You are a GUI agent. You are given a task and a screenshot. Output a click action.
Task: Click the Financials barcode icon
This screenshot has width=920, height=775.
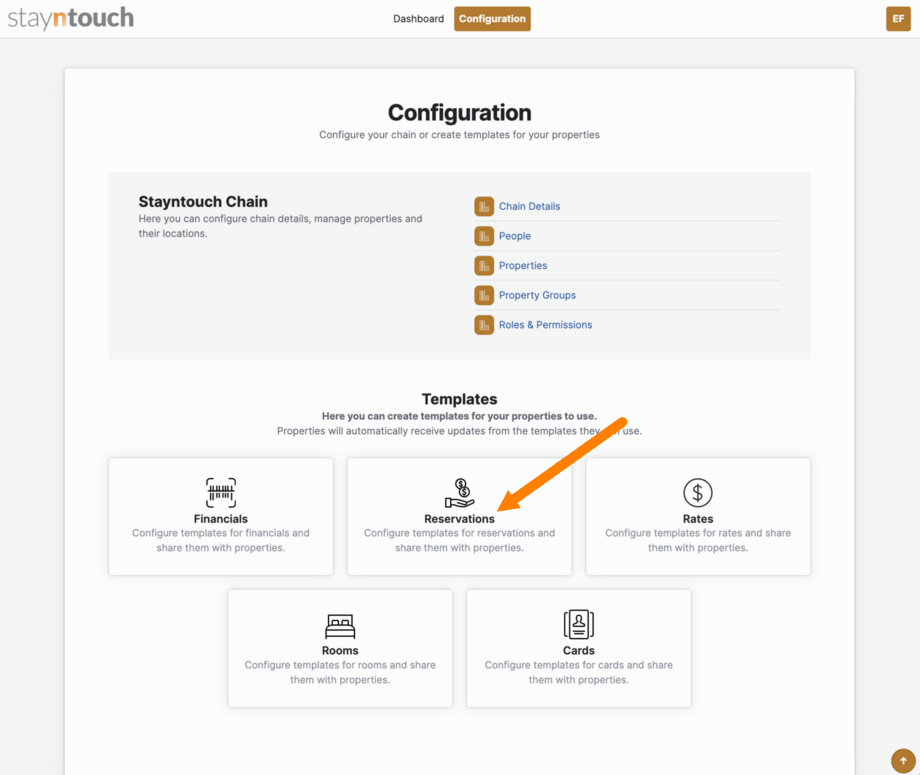pos(221,492)
